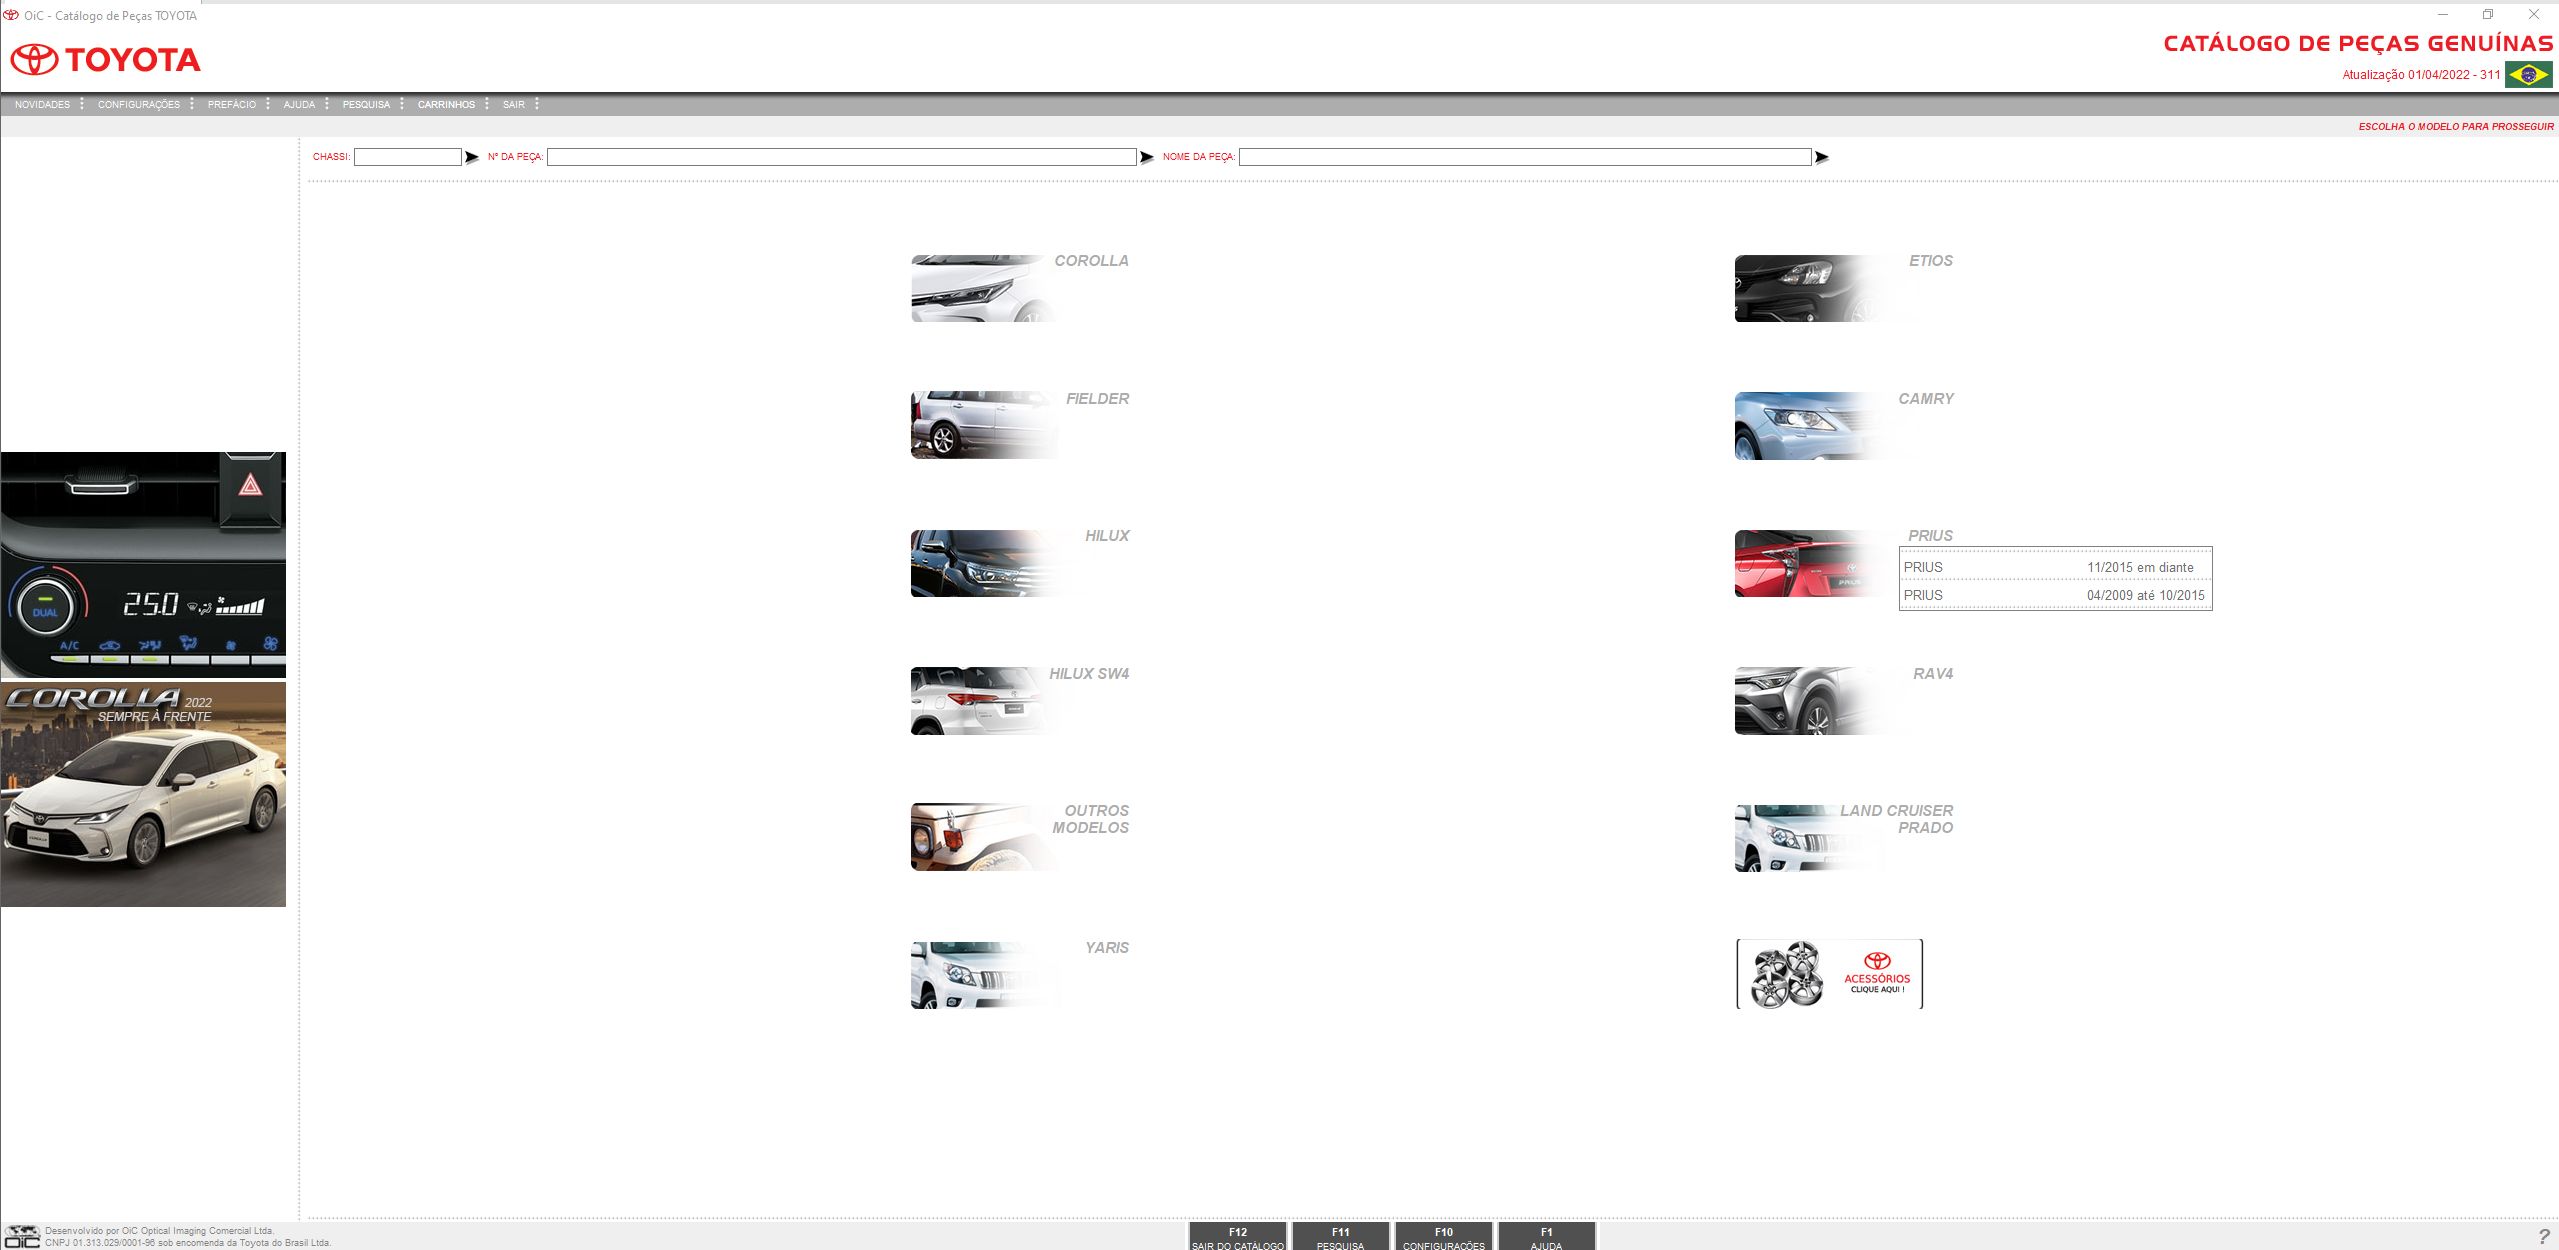This screenshot has height=1250, width=2559.
Task: Open OUTROS MODELOS vehicle picture
Action: pyautogui.click(x=983, y=837)
